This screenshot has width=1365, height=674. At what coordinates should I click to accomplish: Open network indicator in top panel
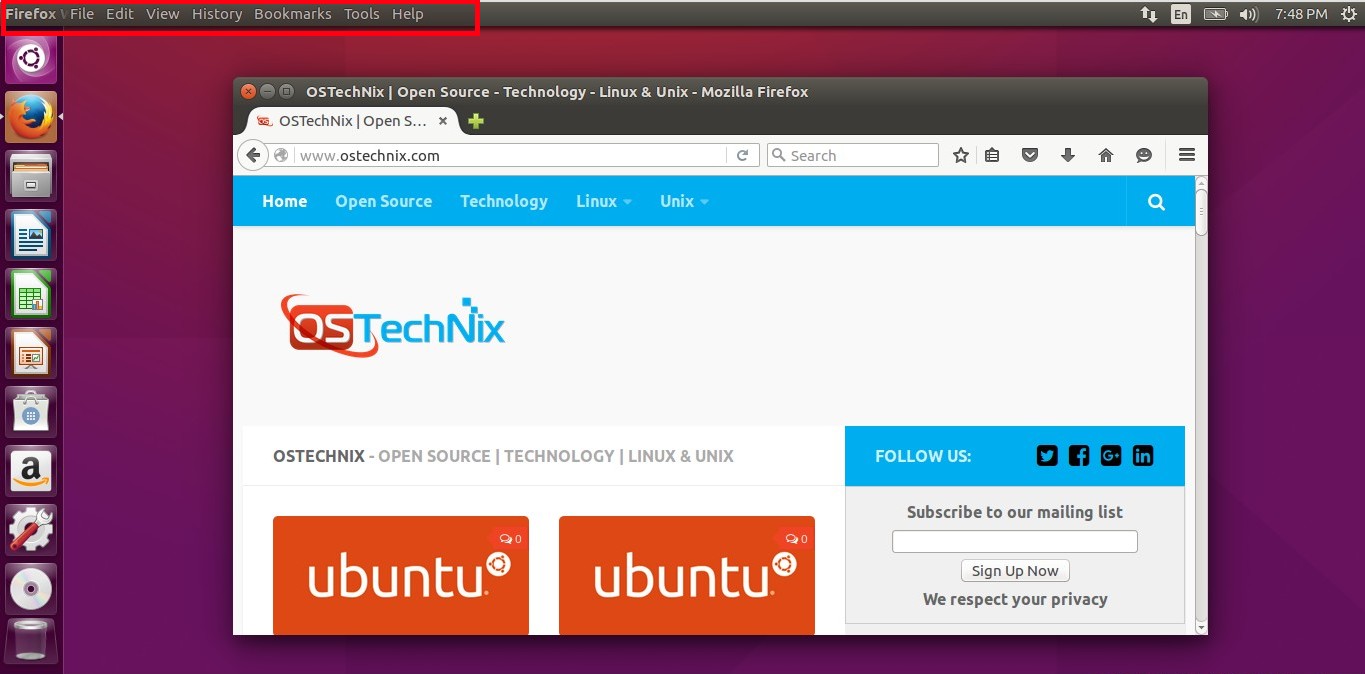(x=1149, y=14)
